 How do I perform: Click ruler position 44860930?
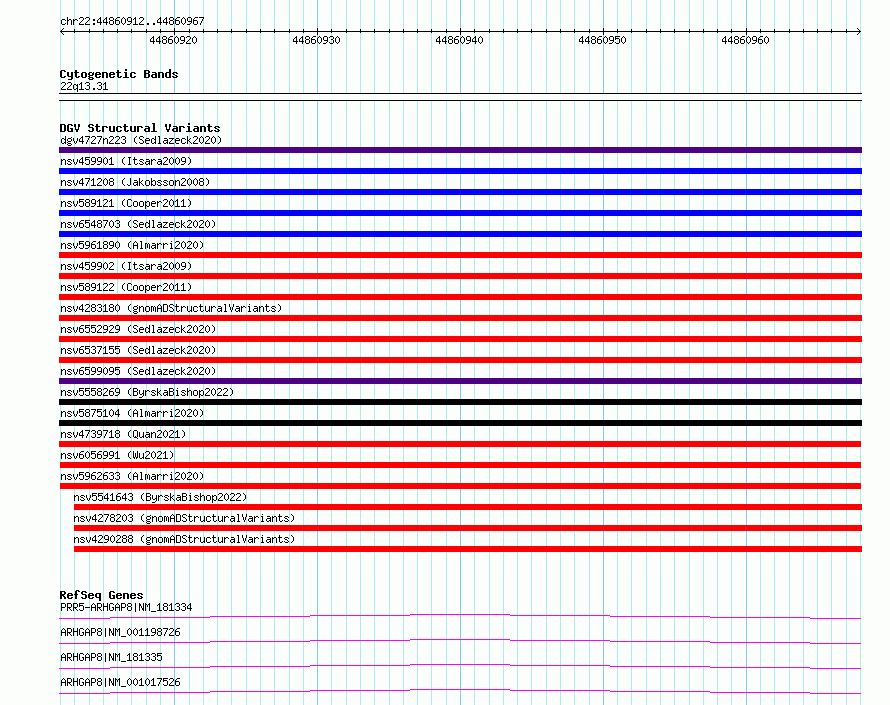point(316,40)
